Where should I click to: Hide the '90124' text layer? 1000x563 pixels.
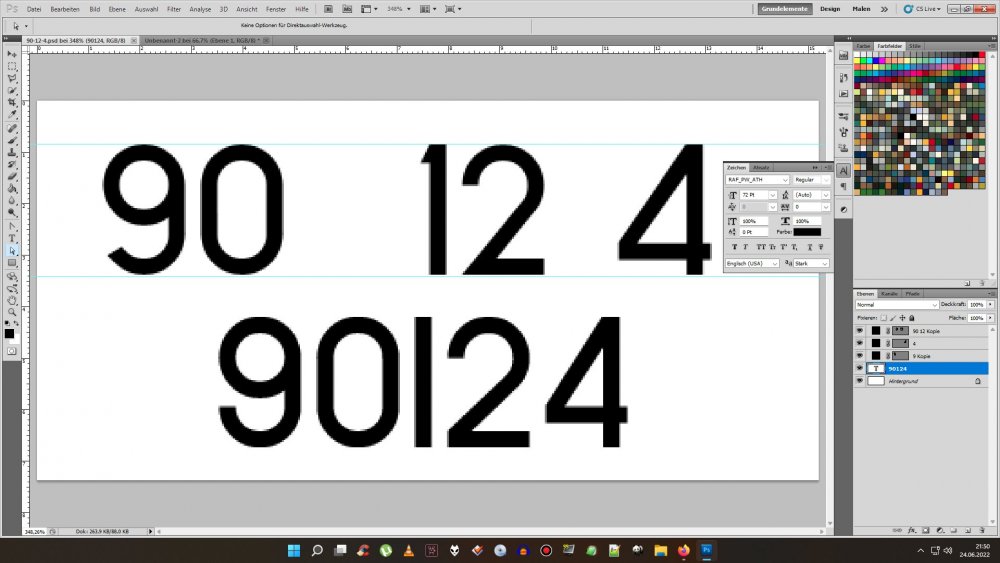point(860,369)
